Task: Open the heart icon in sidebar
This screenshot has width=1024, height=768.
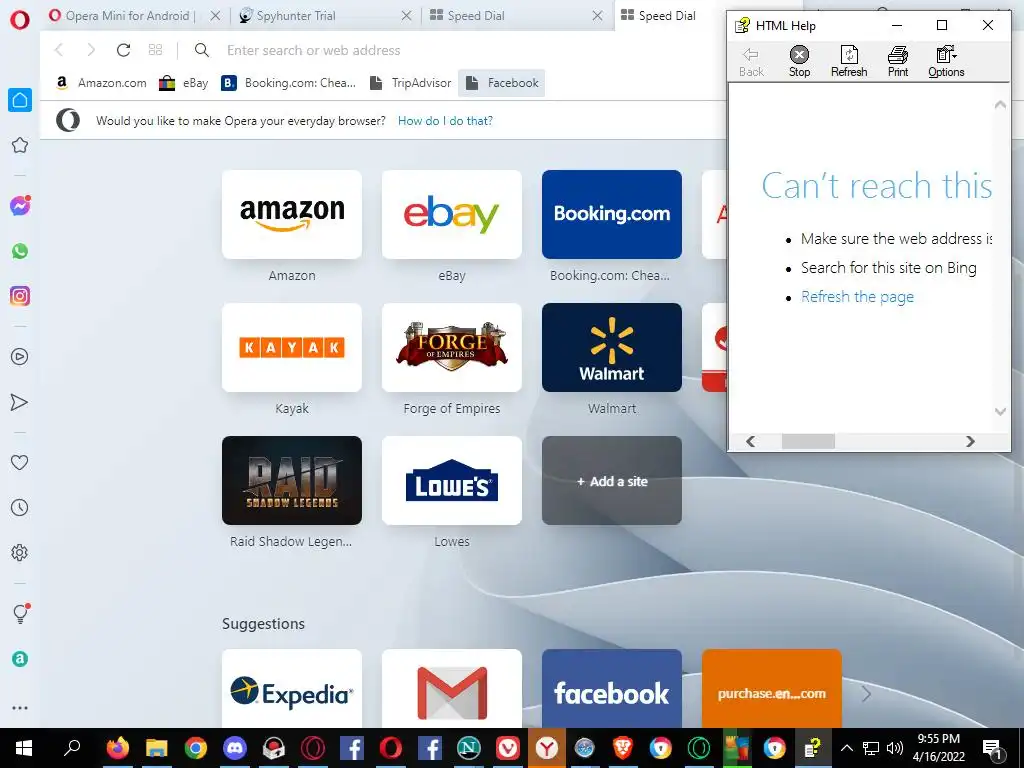Action: pyautogui.click(x=20, y=462)
